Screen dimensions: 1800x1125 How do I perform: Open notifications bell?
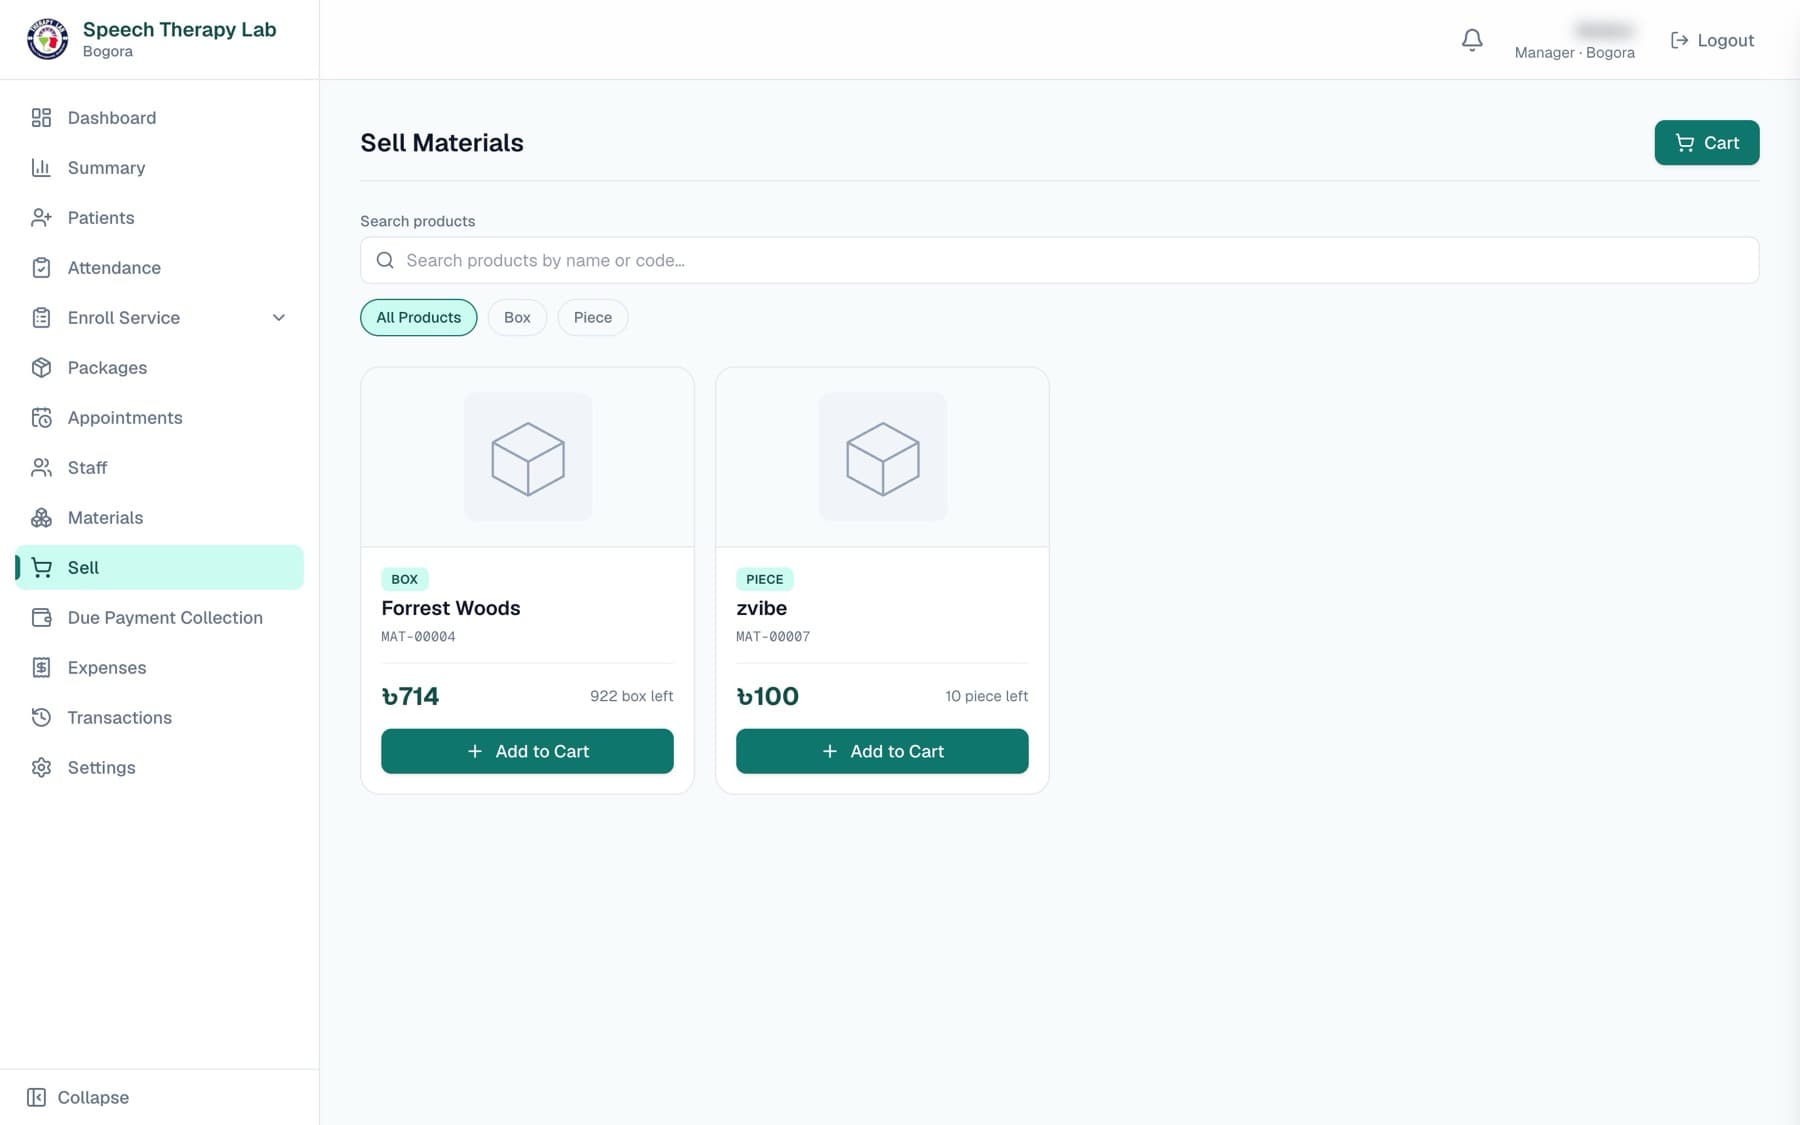(1472, 40)
